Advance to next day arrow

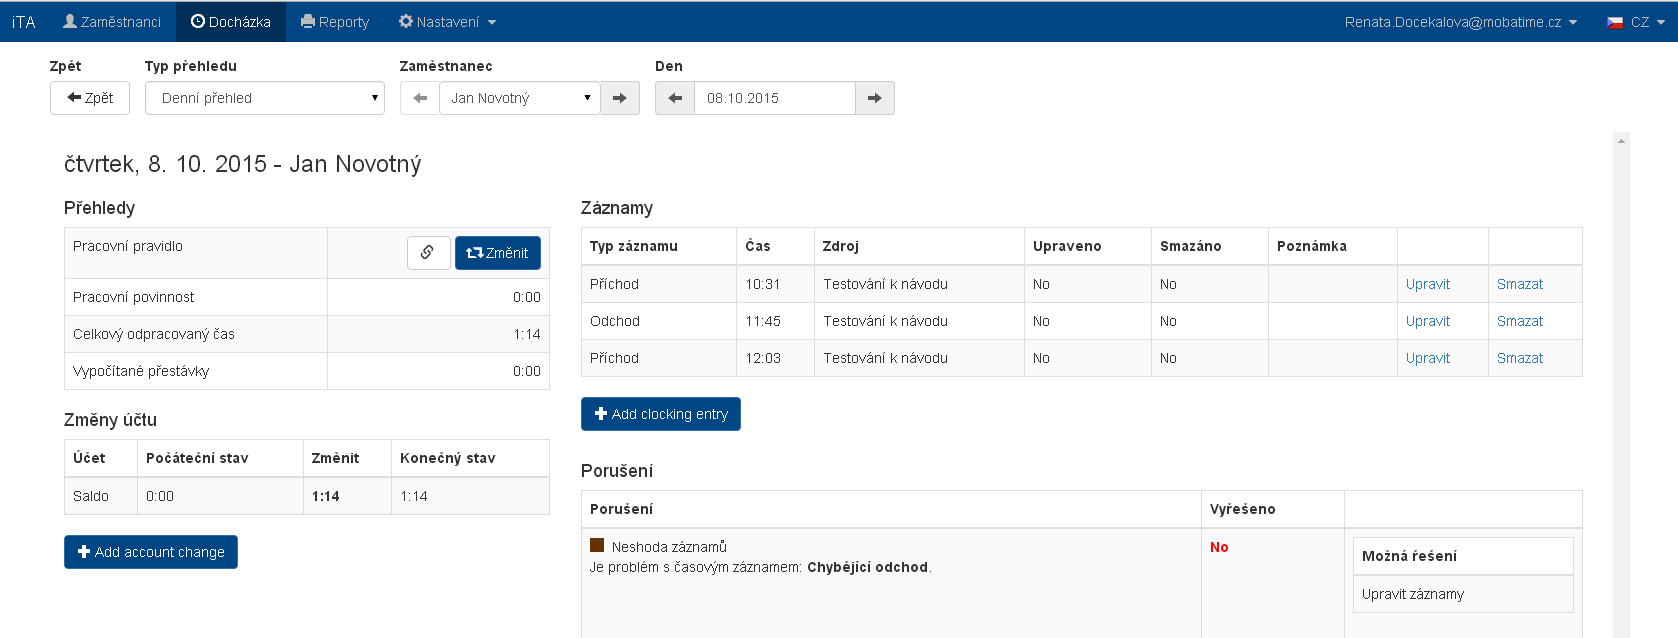click(875, 98)
